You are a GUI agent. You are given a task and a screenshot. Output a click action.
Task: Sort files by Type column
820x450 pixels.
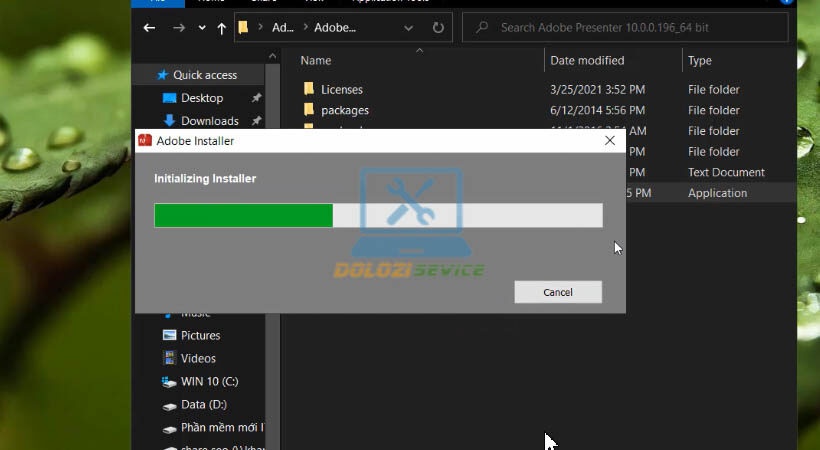click(700, 61)
